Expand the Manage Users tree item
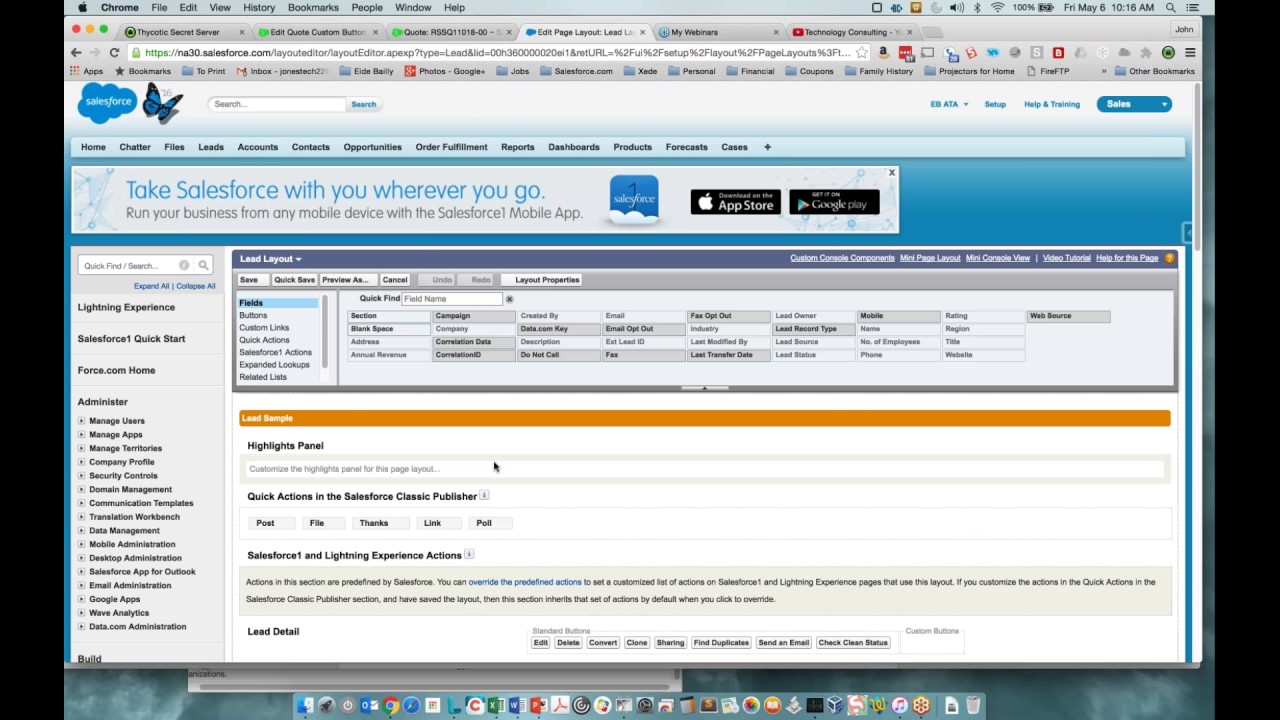The height and width of the screenshot is (720, 1280). [82, 421]
